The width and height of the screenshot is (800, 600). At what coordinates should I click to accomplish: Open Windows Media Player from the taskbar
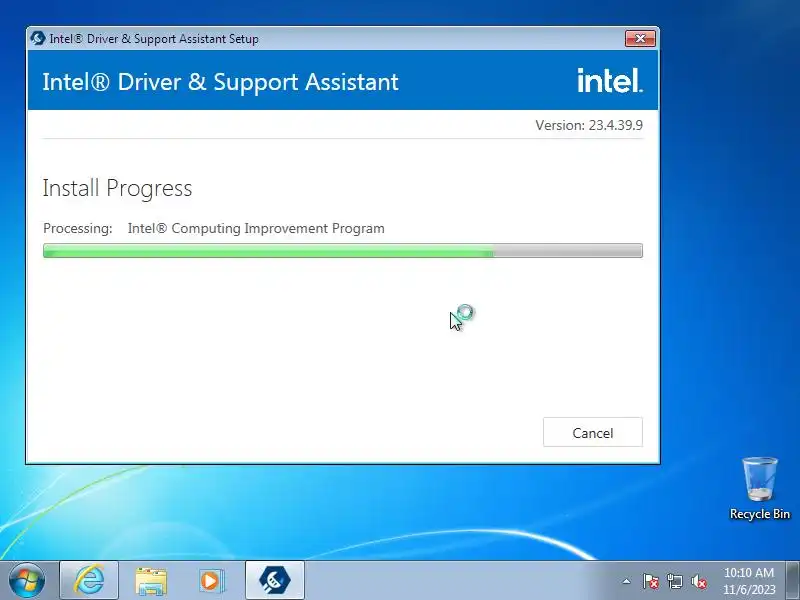[x=210, y=581]
